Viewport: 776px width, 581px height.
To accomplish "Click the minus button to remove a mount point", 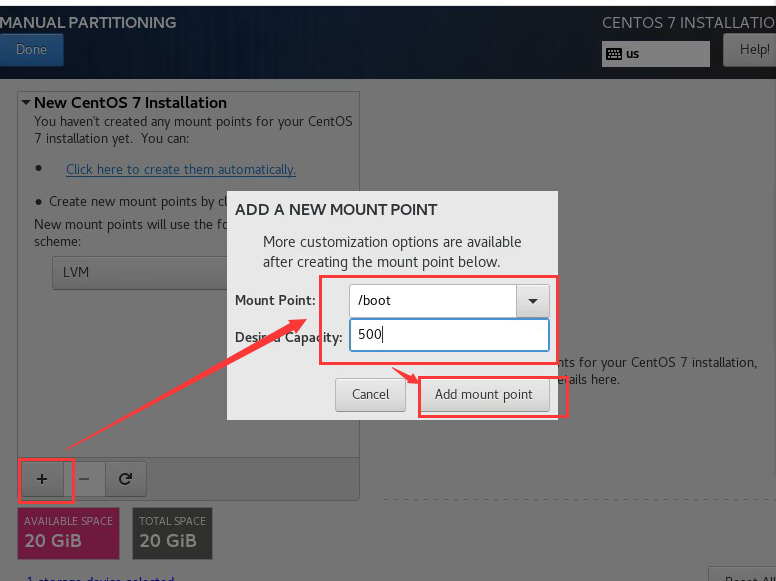I will coord(84,479).
